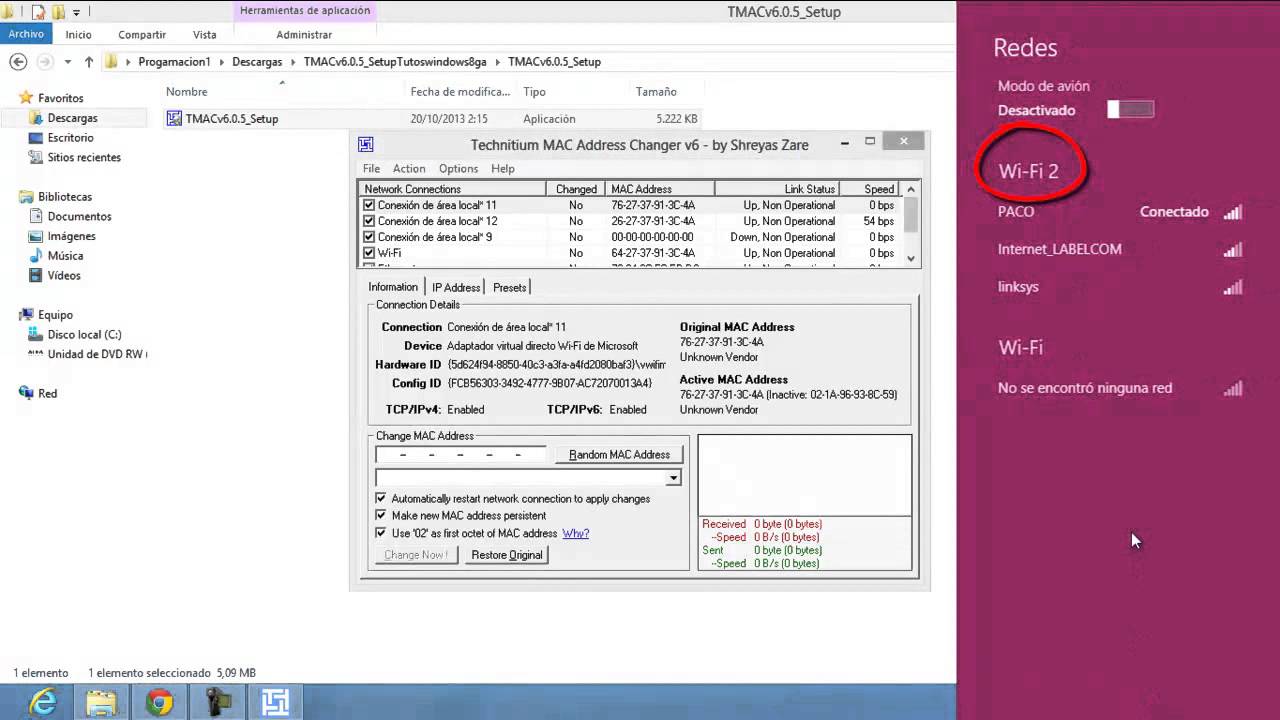The width and height of the screenshot is (1280, 720).
Task: Select Documentos library in the sidebar
Action: point(79,216)
